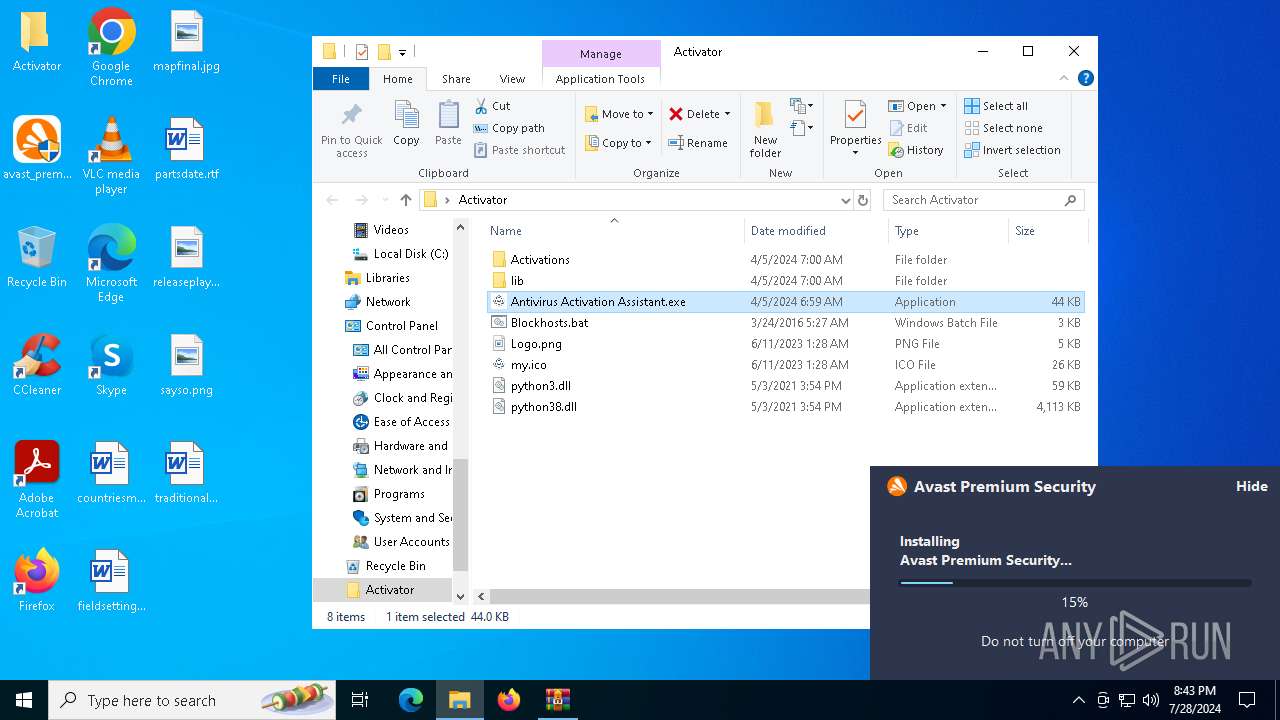Viewport: 1280px width, 720px height.
Task: Create a New folder from ribbon
Action: [765, 129]
